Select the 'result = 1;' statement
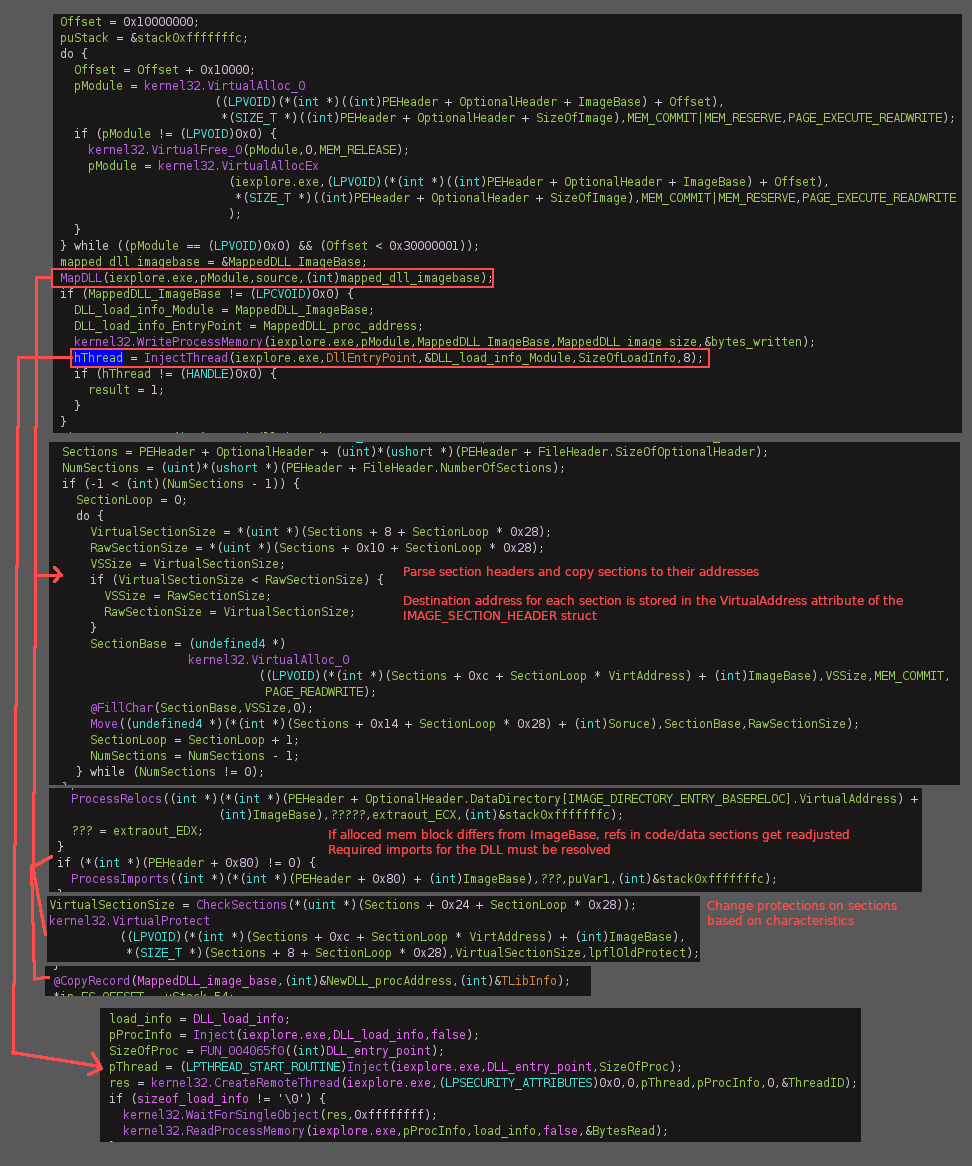 [x=126, y=390]
